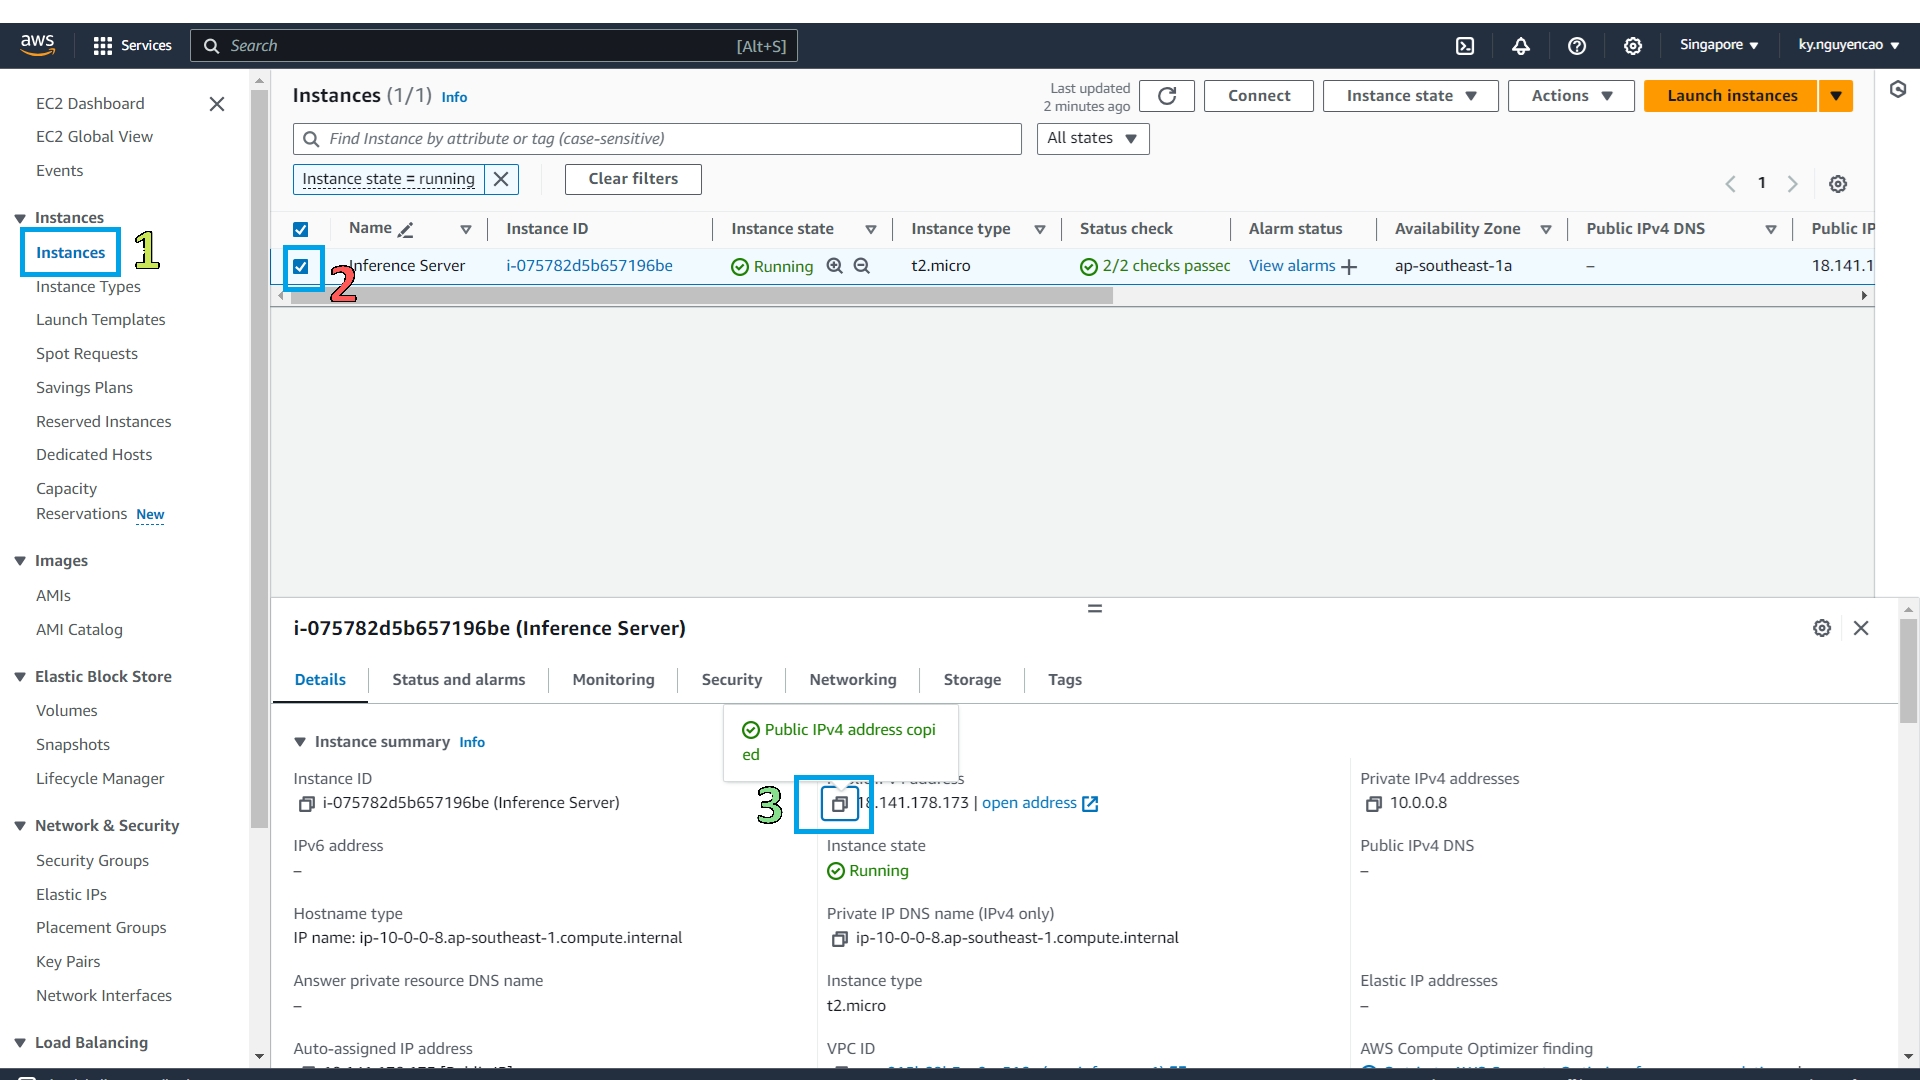Open the Services grid menu

(x=132, y=45)
